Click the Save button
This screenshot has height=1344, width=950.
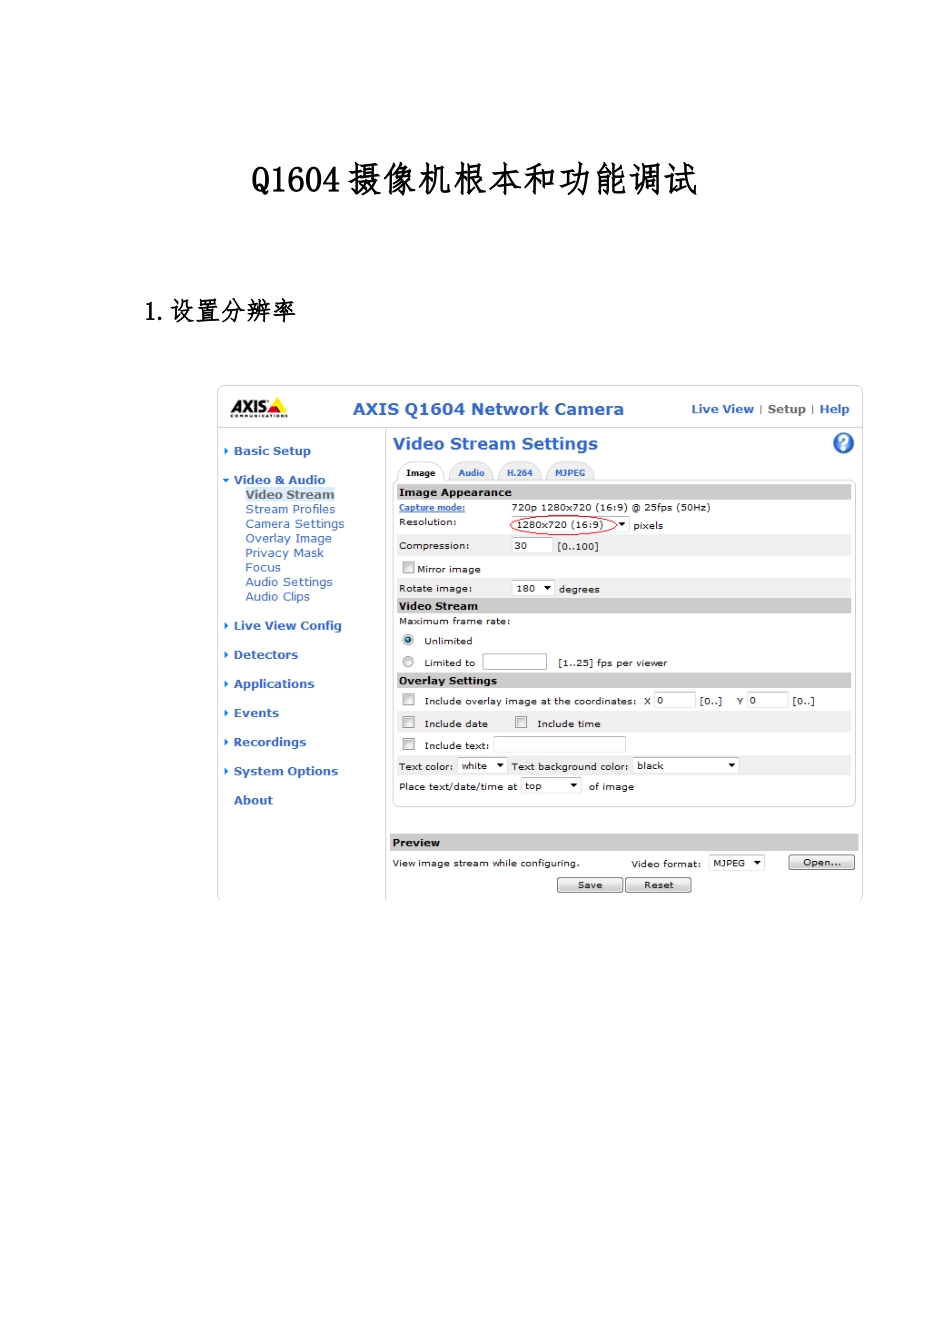(x=590, y=885)
